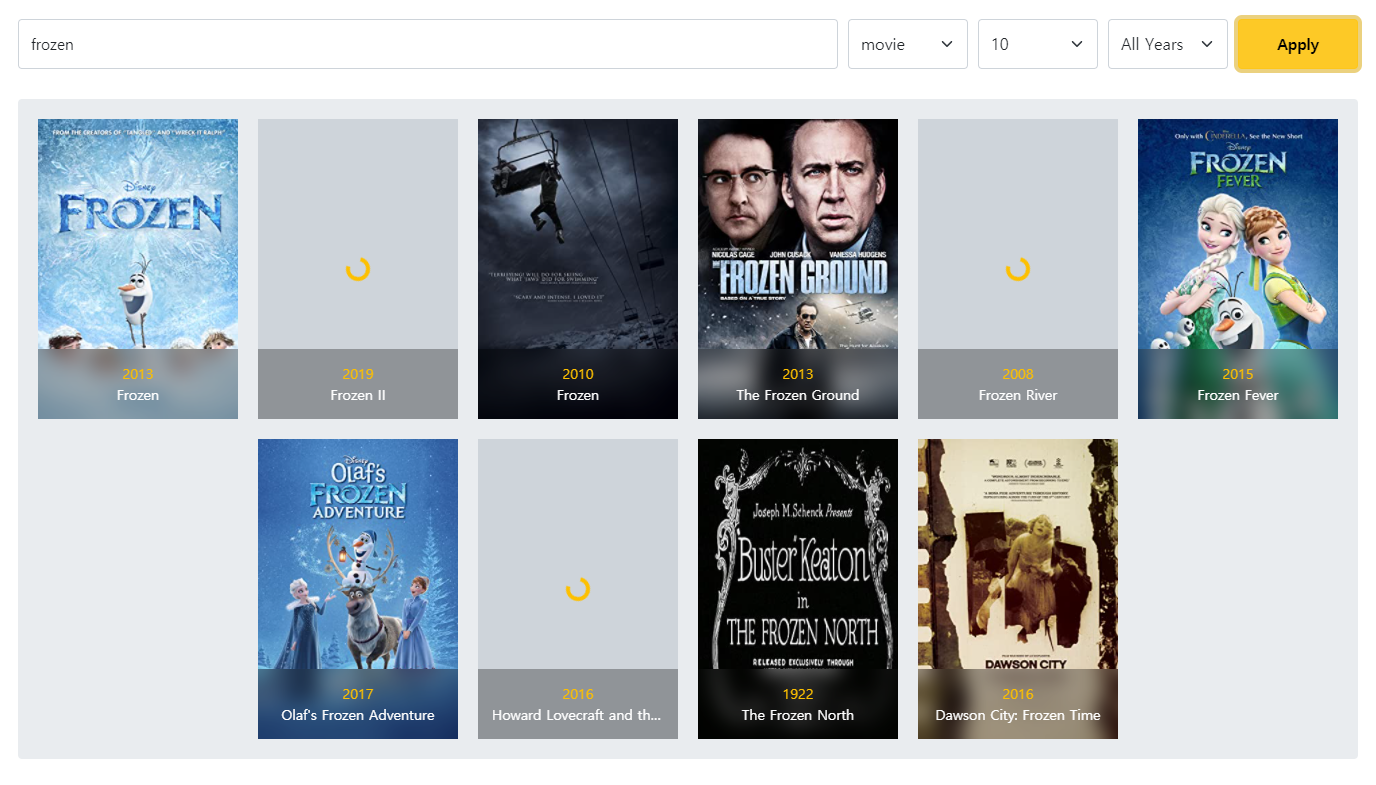The width and height of the screenshot is (1376, 785).
Task: Click the "Howard Lovecraft and th..." title
Action: pos(578,715)
